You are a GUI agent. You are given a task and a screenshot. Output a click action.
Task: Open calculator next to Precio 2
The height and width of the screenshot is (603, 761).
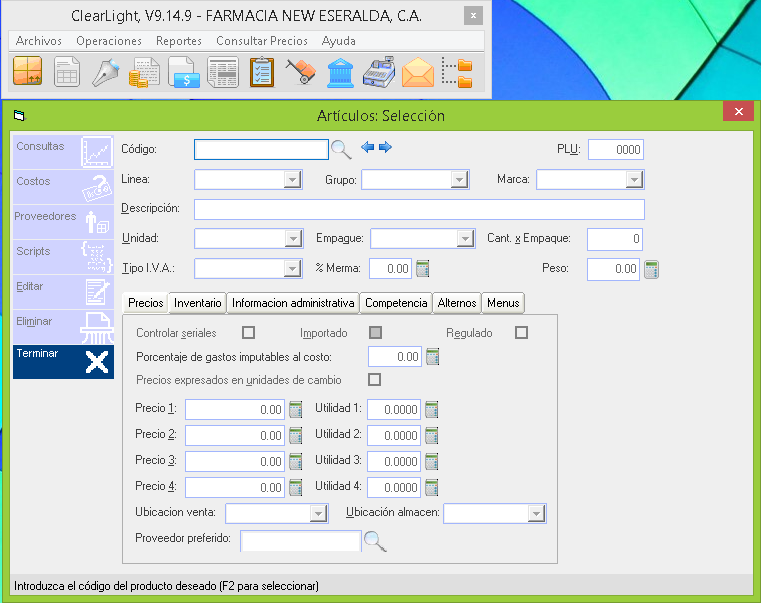tap(296, 436)
